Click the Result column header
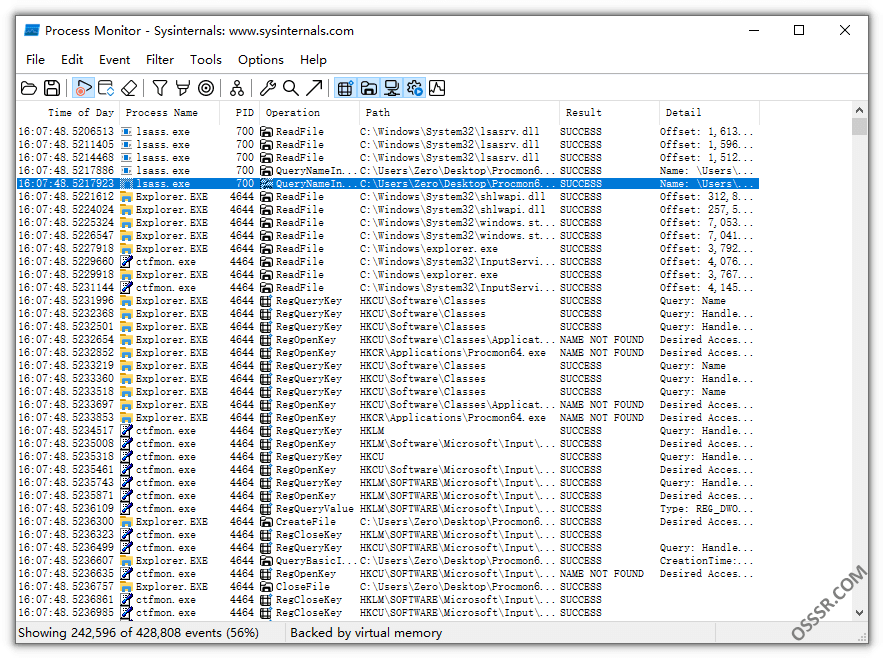 pyautogui.click(x=609, y=113)
